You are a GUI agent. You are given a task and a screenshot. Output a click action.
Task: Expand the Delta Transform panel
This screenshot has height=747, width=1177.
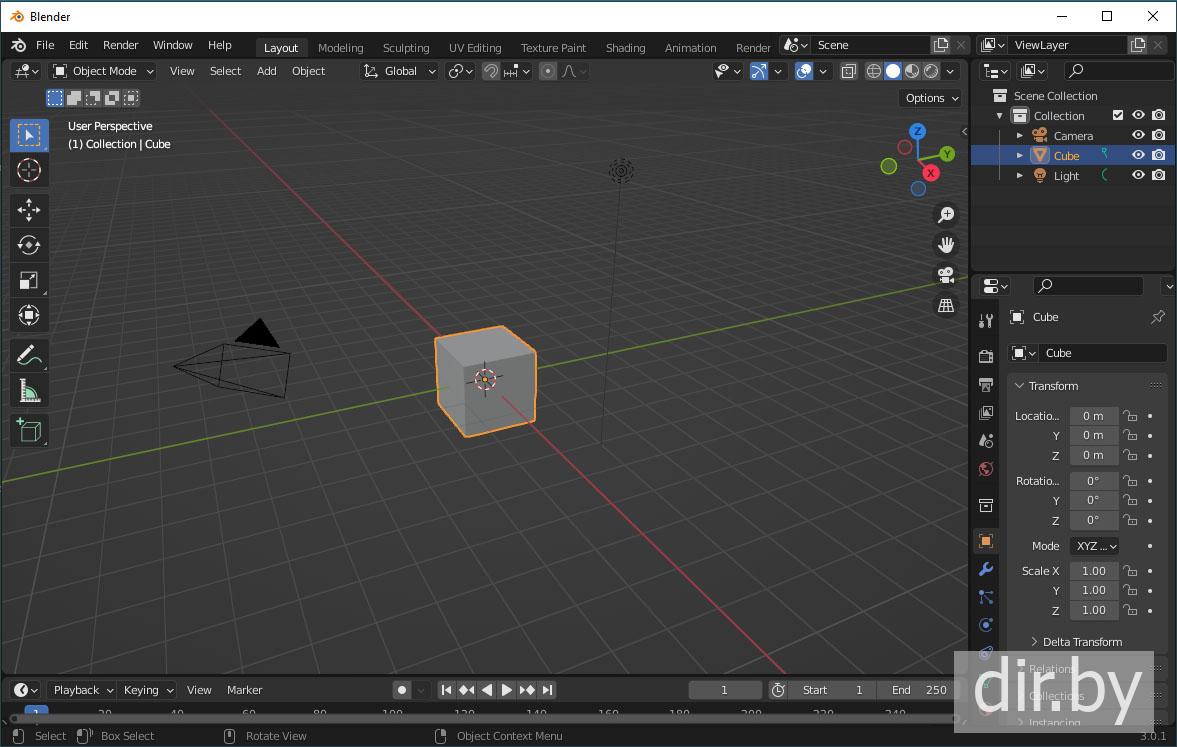coord(1081,642)
